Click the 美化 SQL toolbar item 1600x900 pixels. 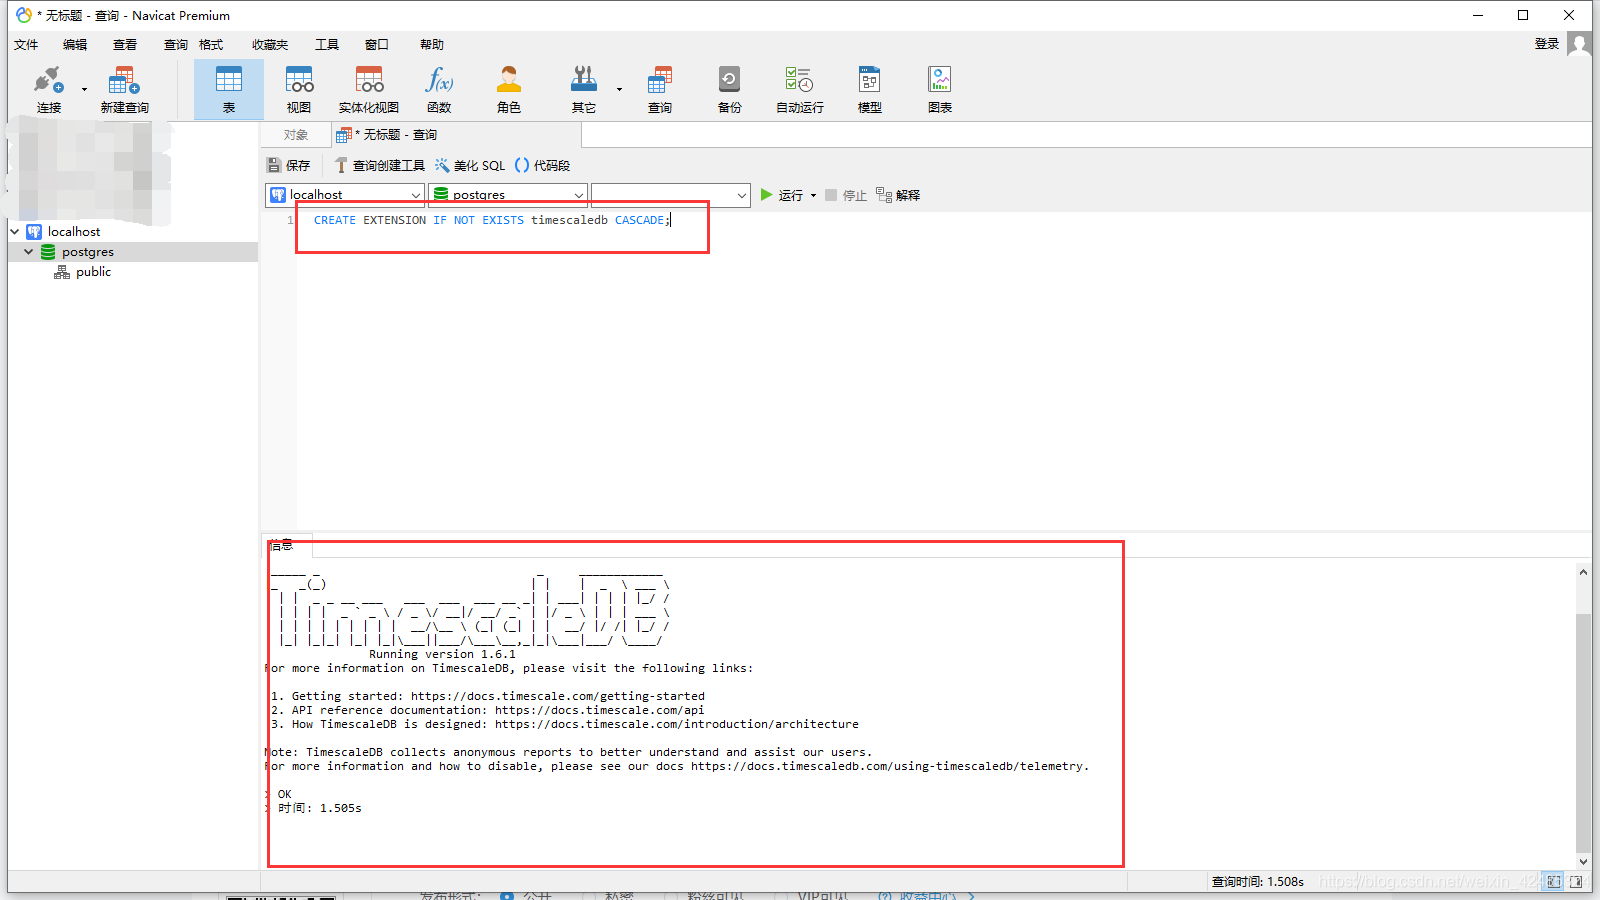click(470, 165)
